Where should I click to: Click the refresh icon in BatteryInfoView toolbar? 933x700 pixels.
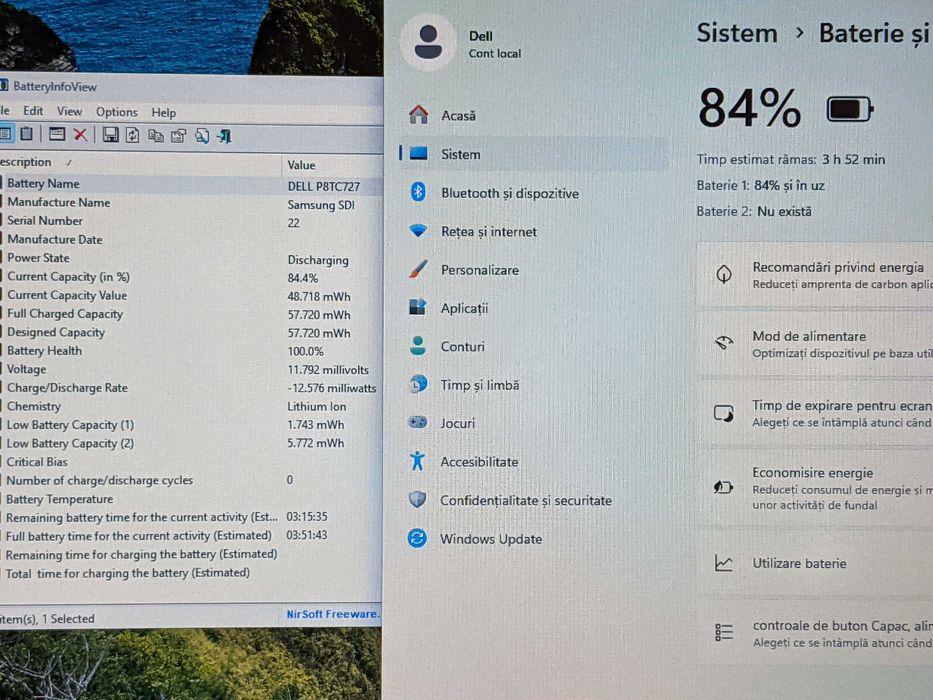132,136
